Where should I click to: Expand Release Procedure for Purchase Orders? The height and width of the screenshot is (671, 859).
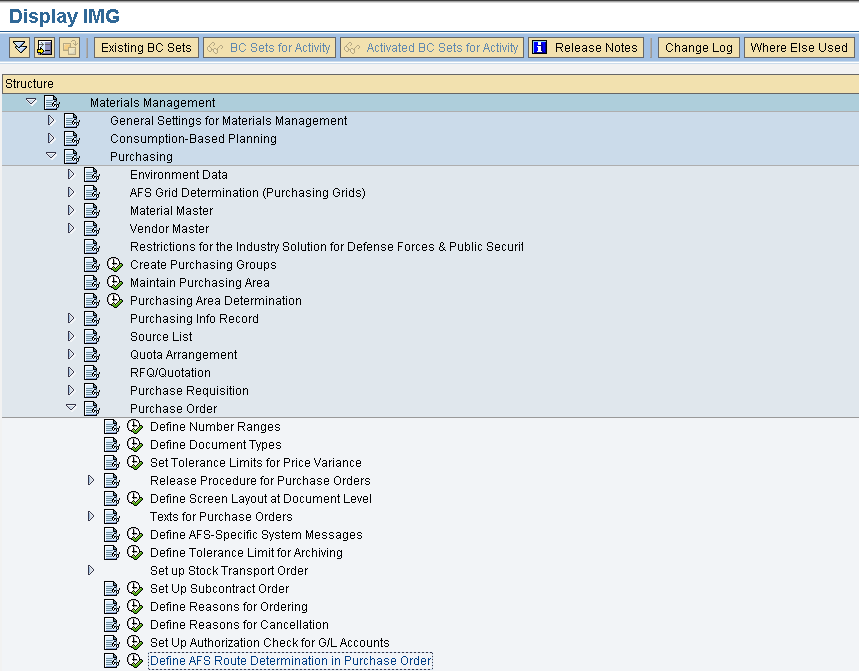[89, 480]
